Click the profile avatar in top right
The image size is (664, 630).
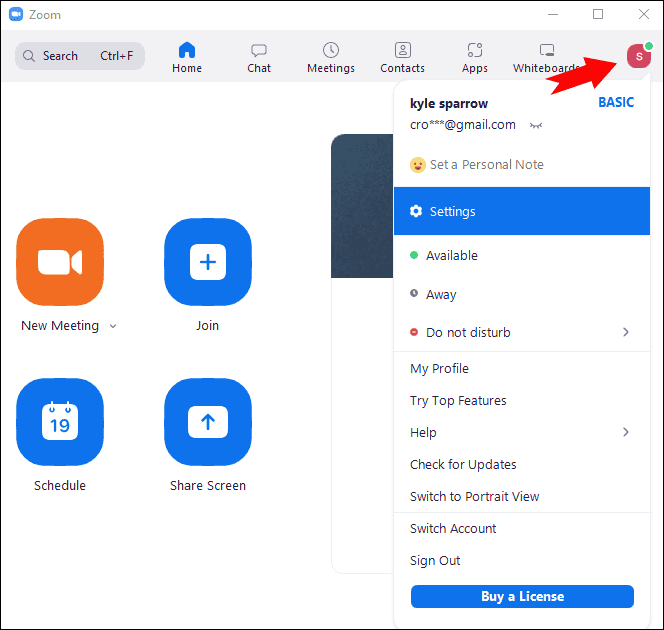[x=638, y=56]
